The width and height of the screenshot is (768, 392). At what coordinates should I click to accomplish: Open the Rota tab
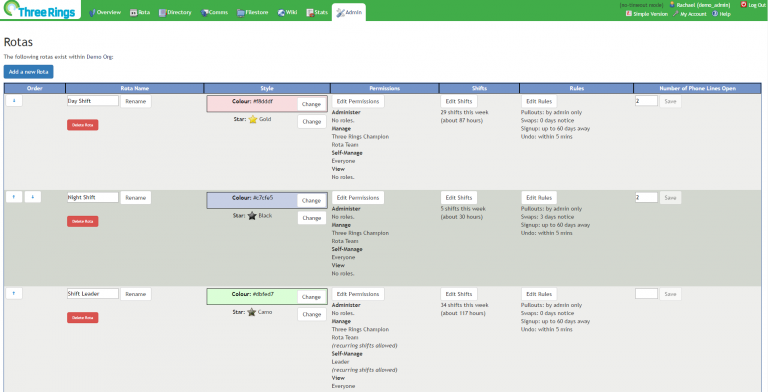pyautogui.click(x=140, y=12)
